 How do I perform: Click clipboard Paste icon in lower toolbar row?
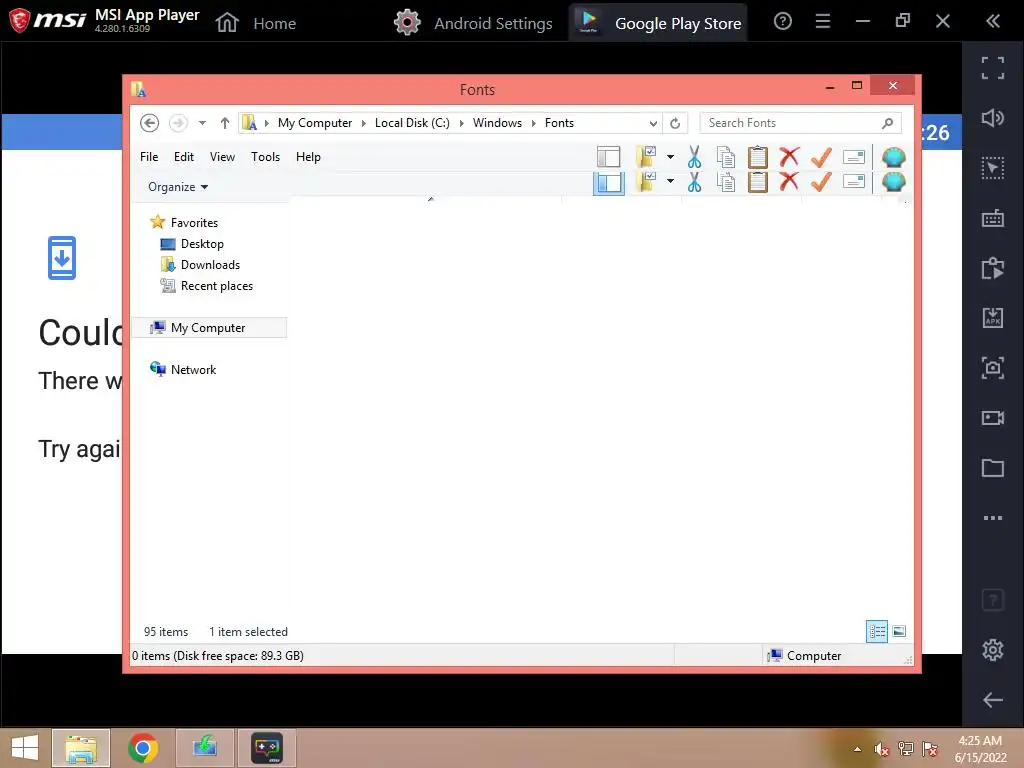click(x=758, y=182)
